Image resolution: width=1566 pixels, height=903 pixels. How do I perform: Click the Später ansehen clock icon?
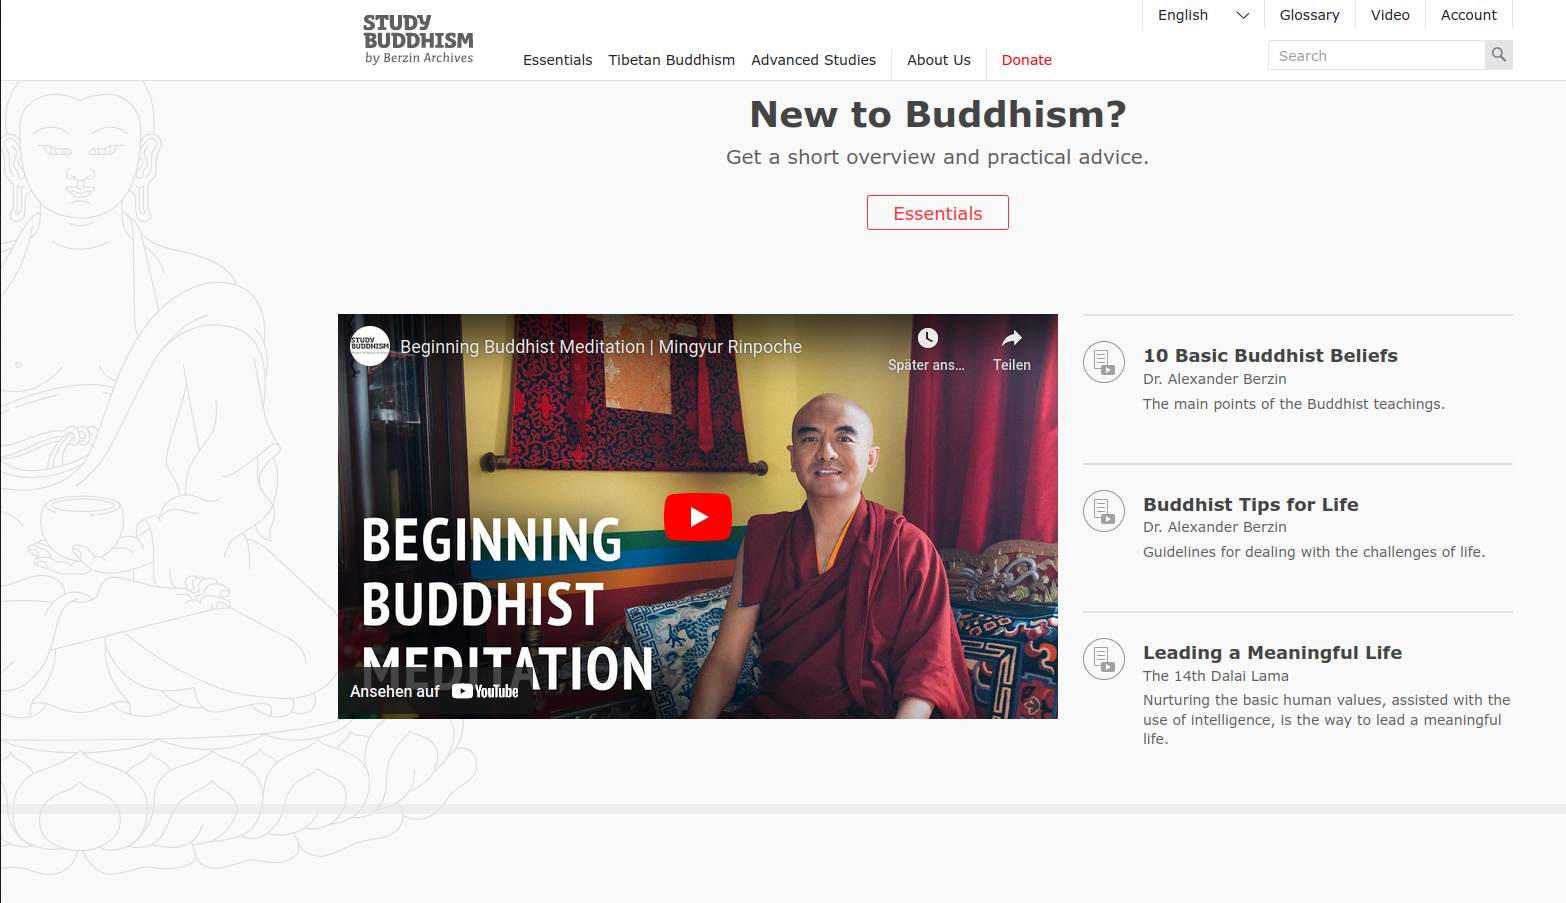(x=927, y=338)
